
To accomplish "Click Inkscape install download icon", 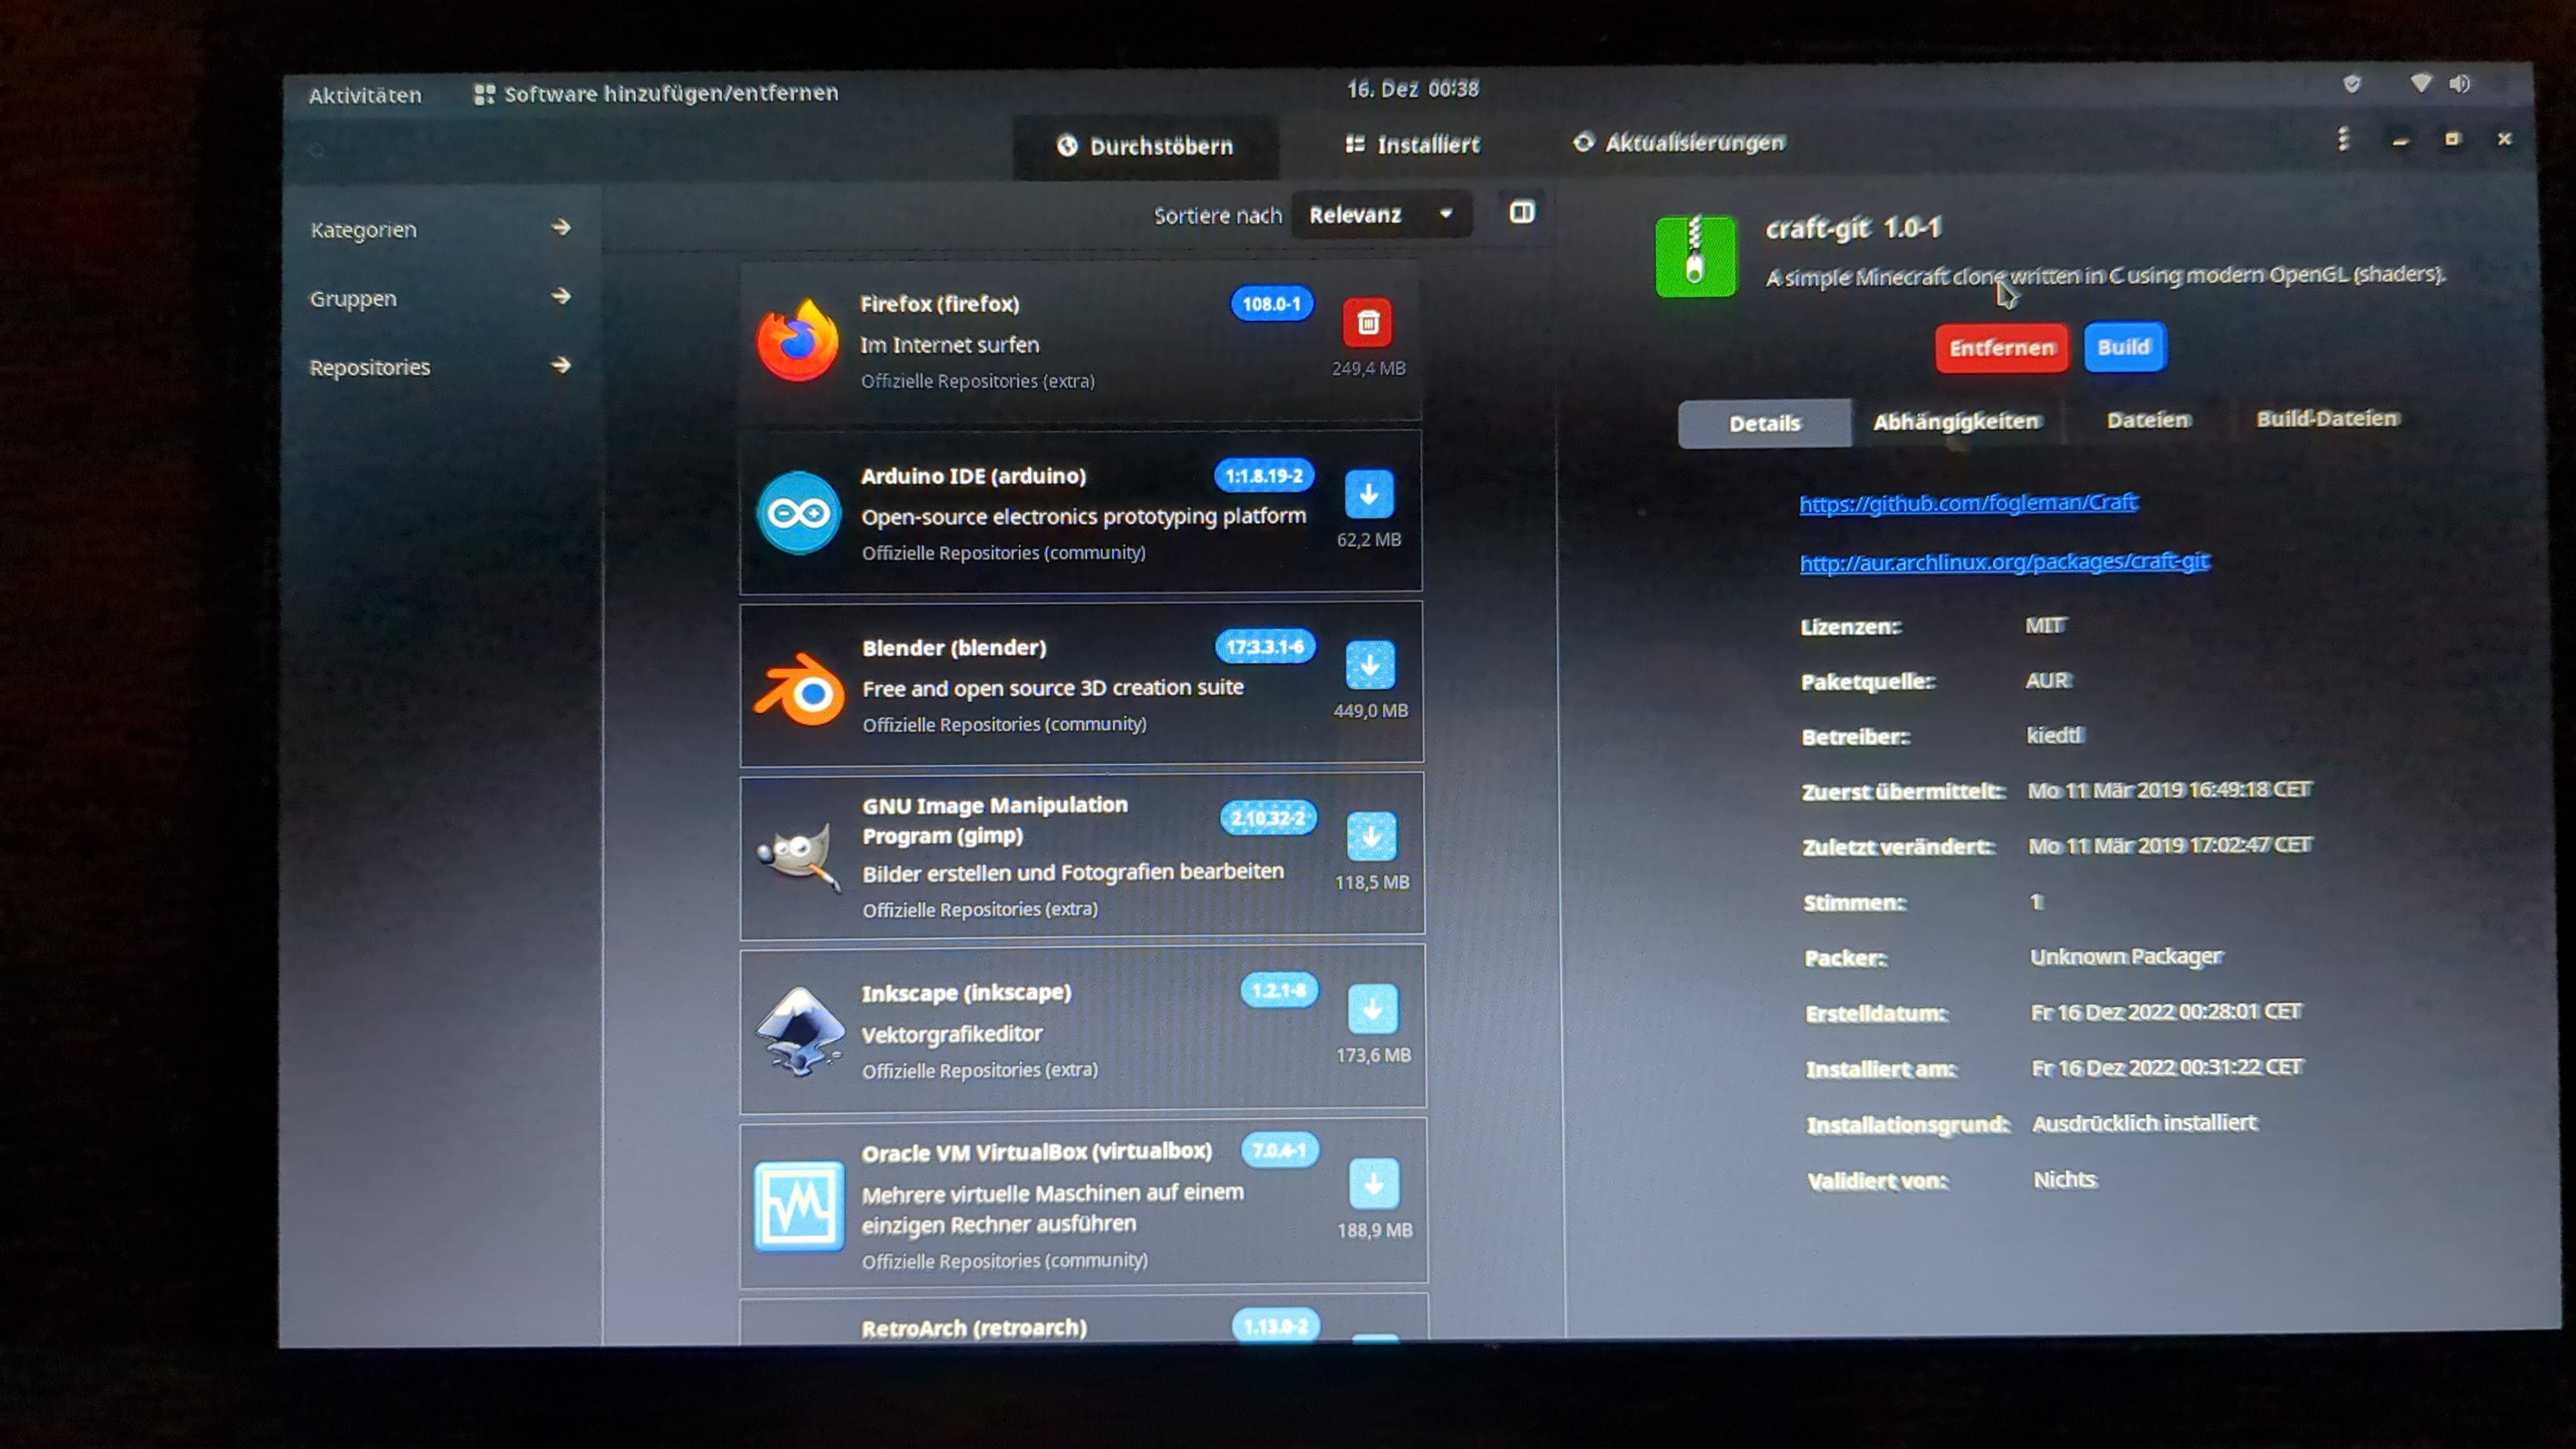I will point(1372,1009).
